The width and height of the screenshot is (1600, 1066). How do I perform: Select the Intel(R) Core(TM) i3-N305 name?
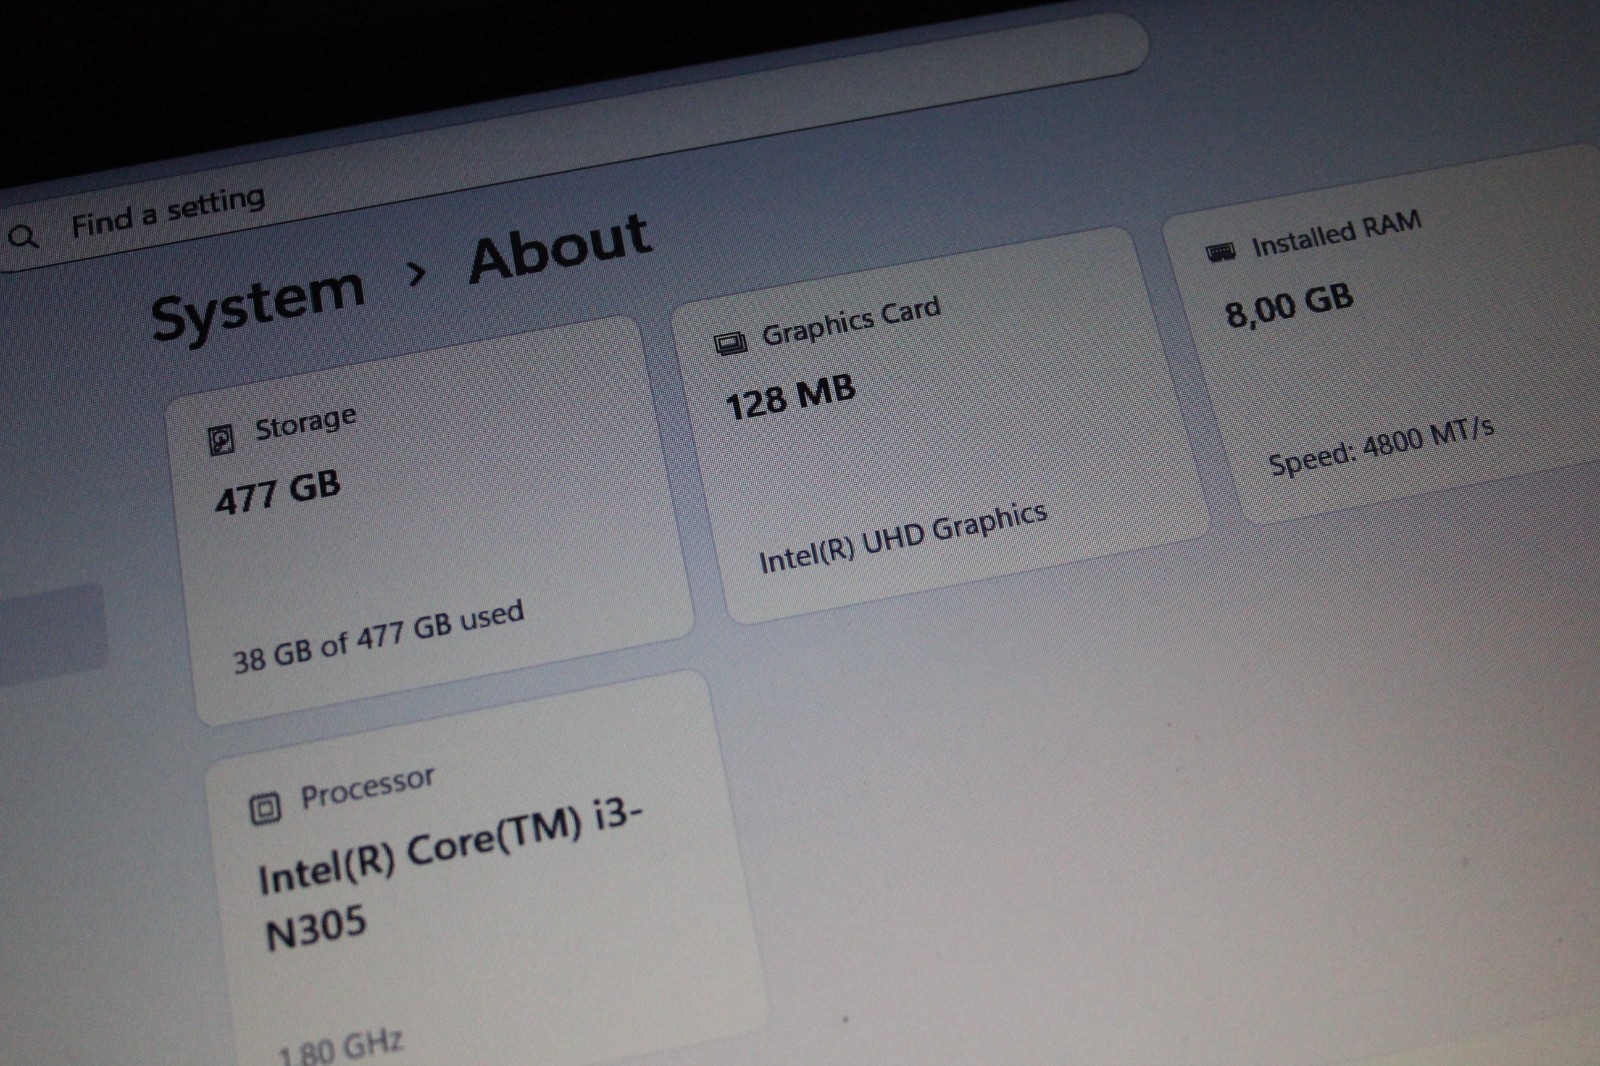pos(450,873)
